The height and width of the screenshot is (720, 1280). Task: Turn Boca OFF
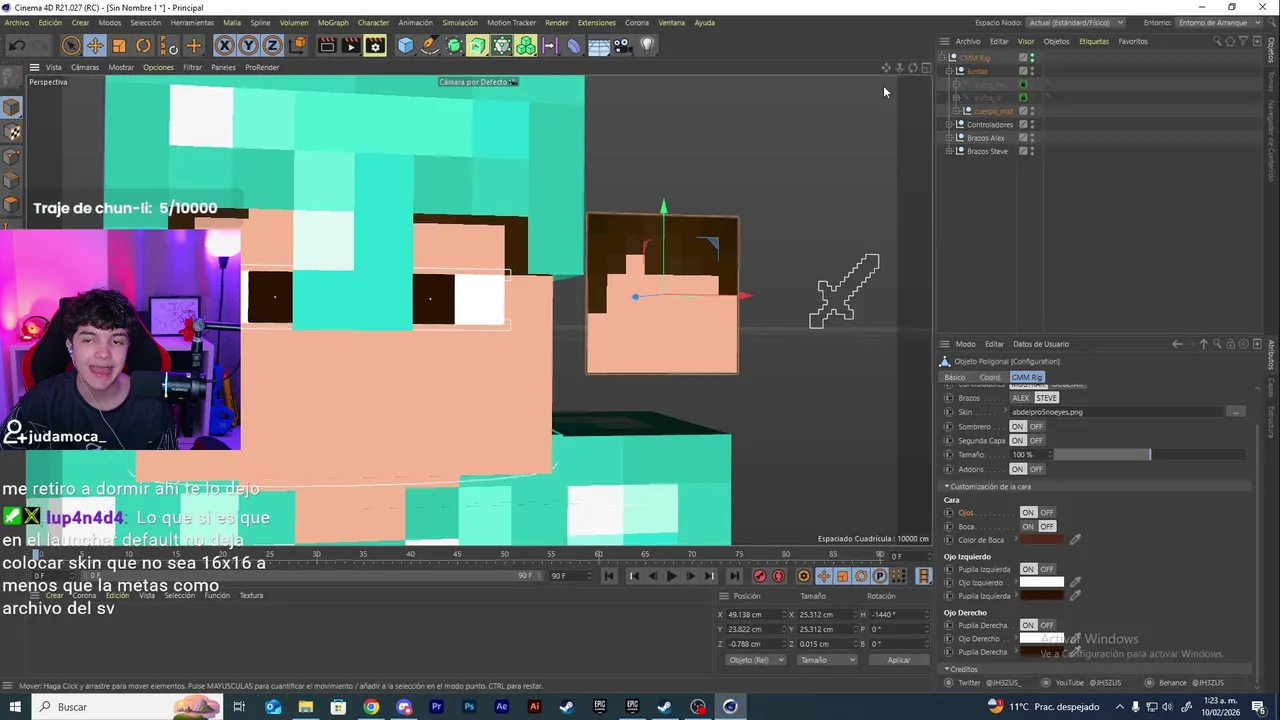click(x=1047, y=527)
